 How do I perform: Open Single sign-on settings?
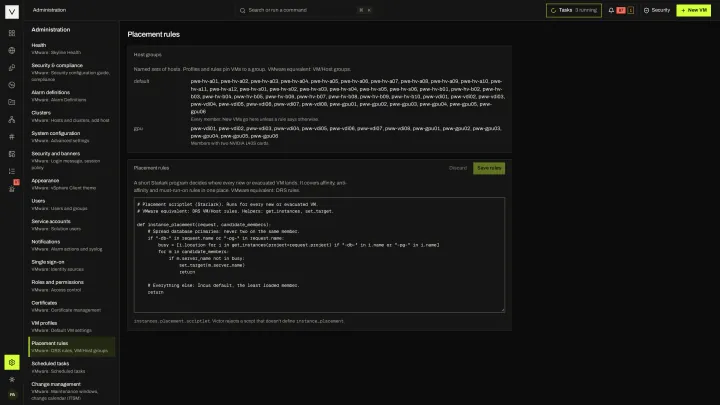pos(71,265)
